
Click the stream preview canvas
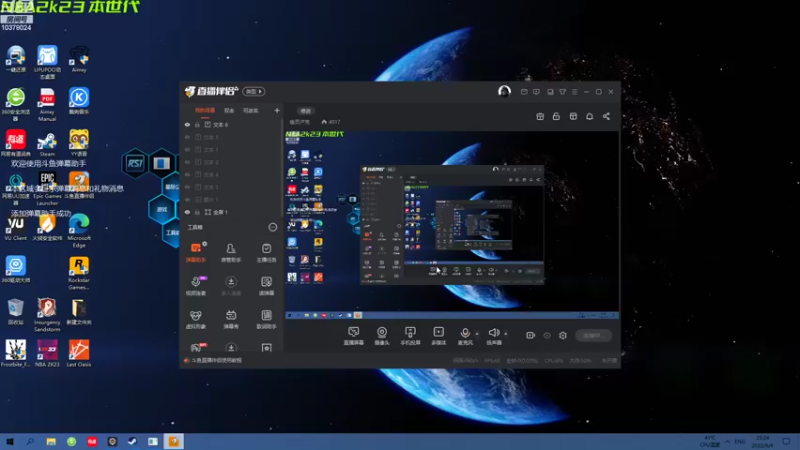(x=452, y=224)
